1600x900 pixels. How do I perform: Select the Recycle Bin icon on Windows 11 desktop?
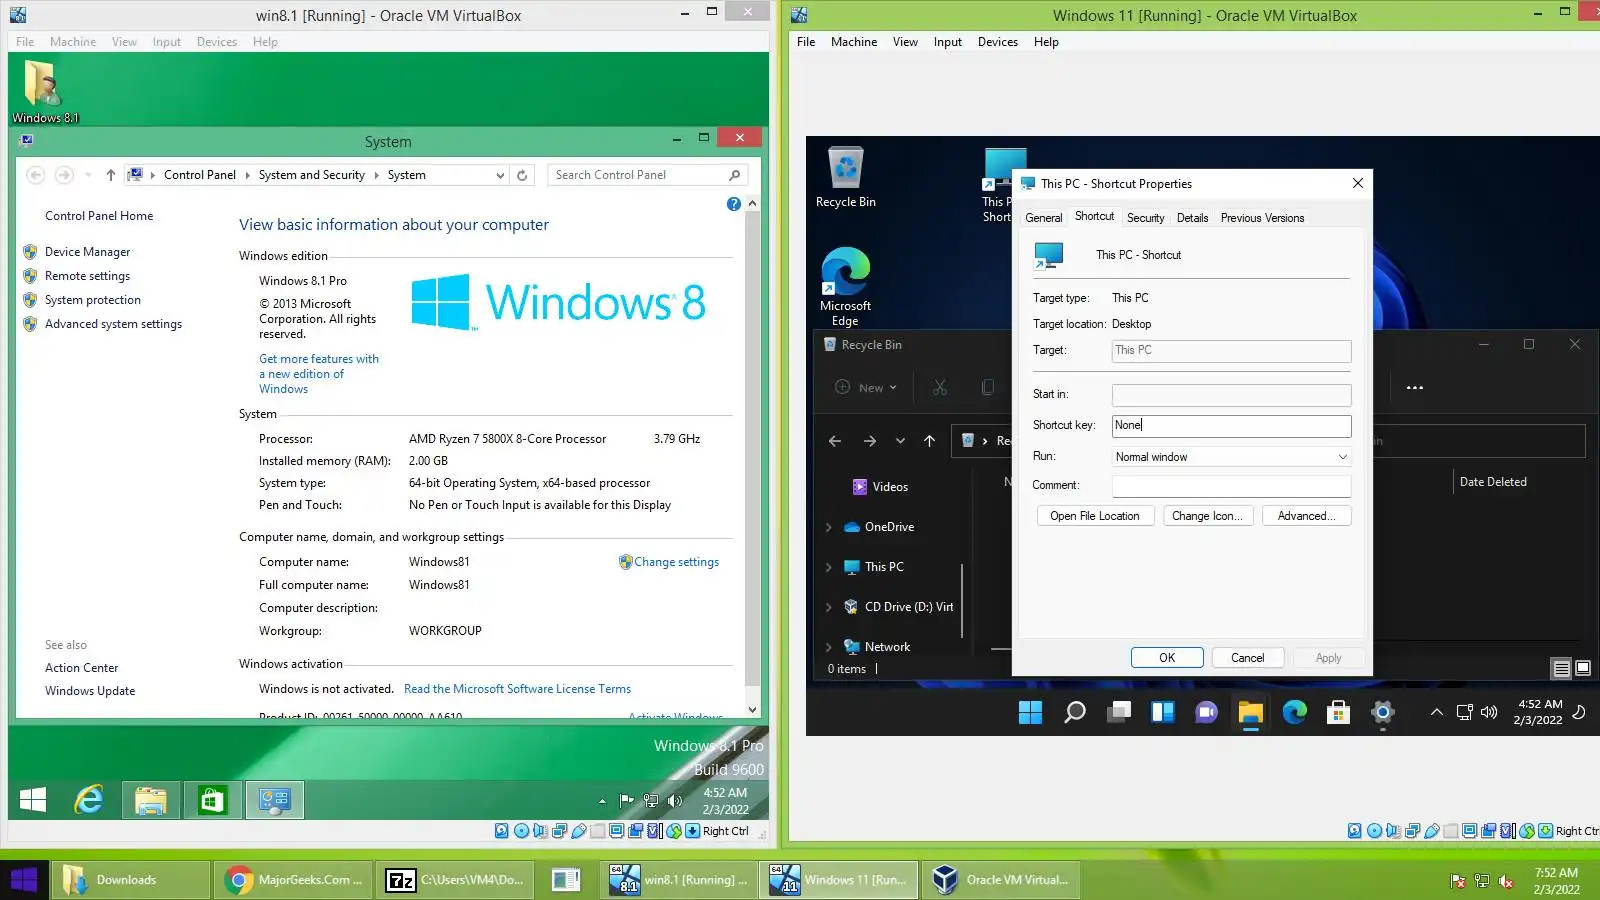click(x=846, y=178)
